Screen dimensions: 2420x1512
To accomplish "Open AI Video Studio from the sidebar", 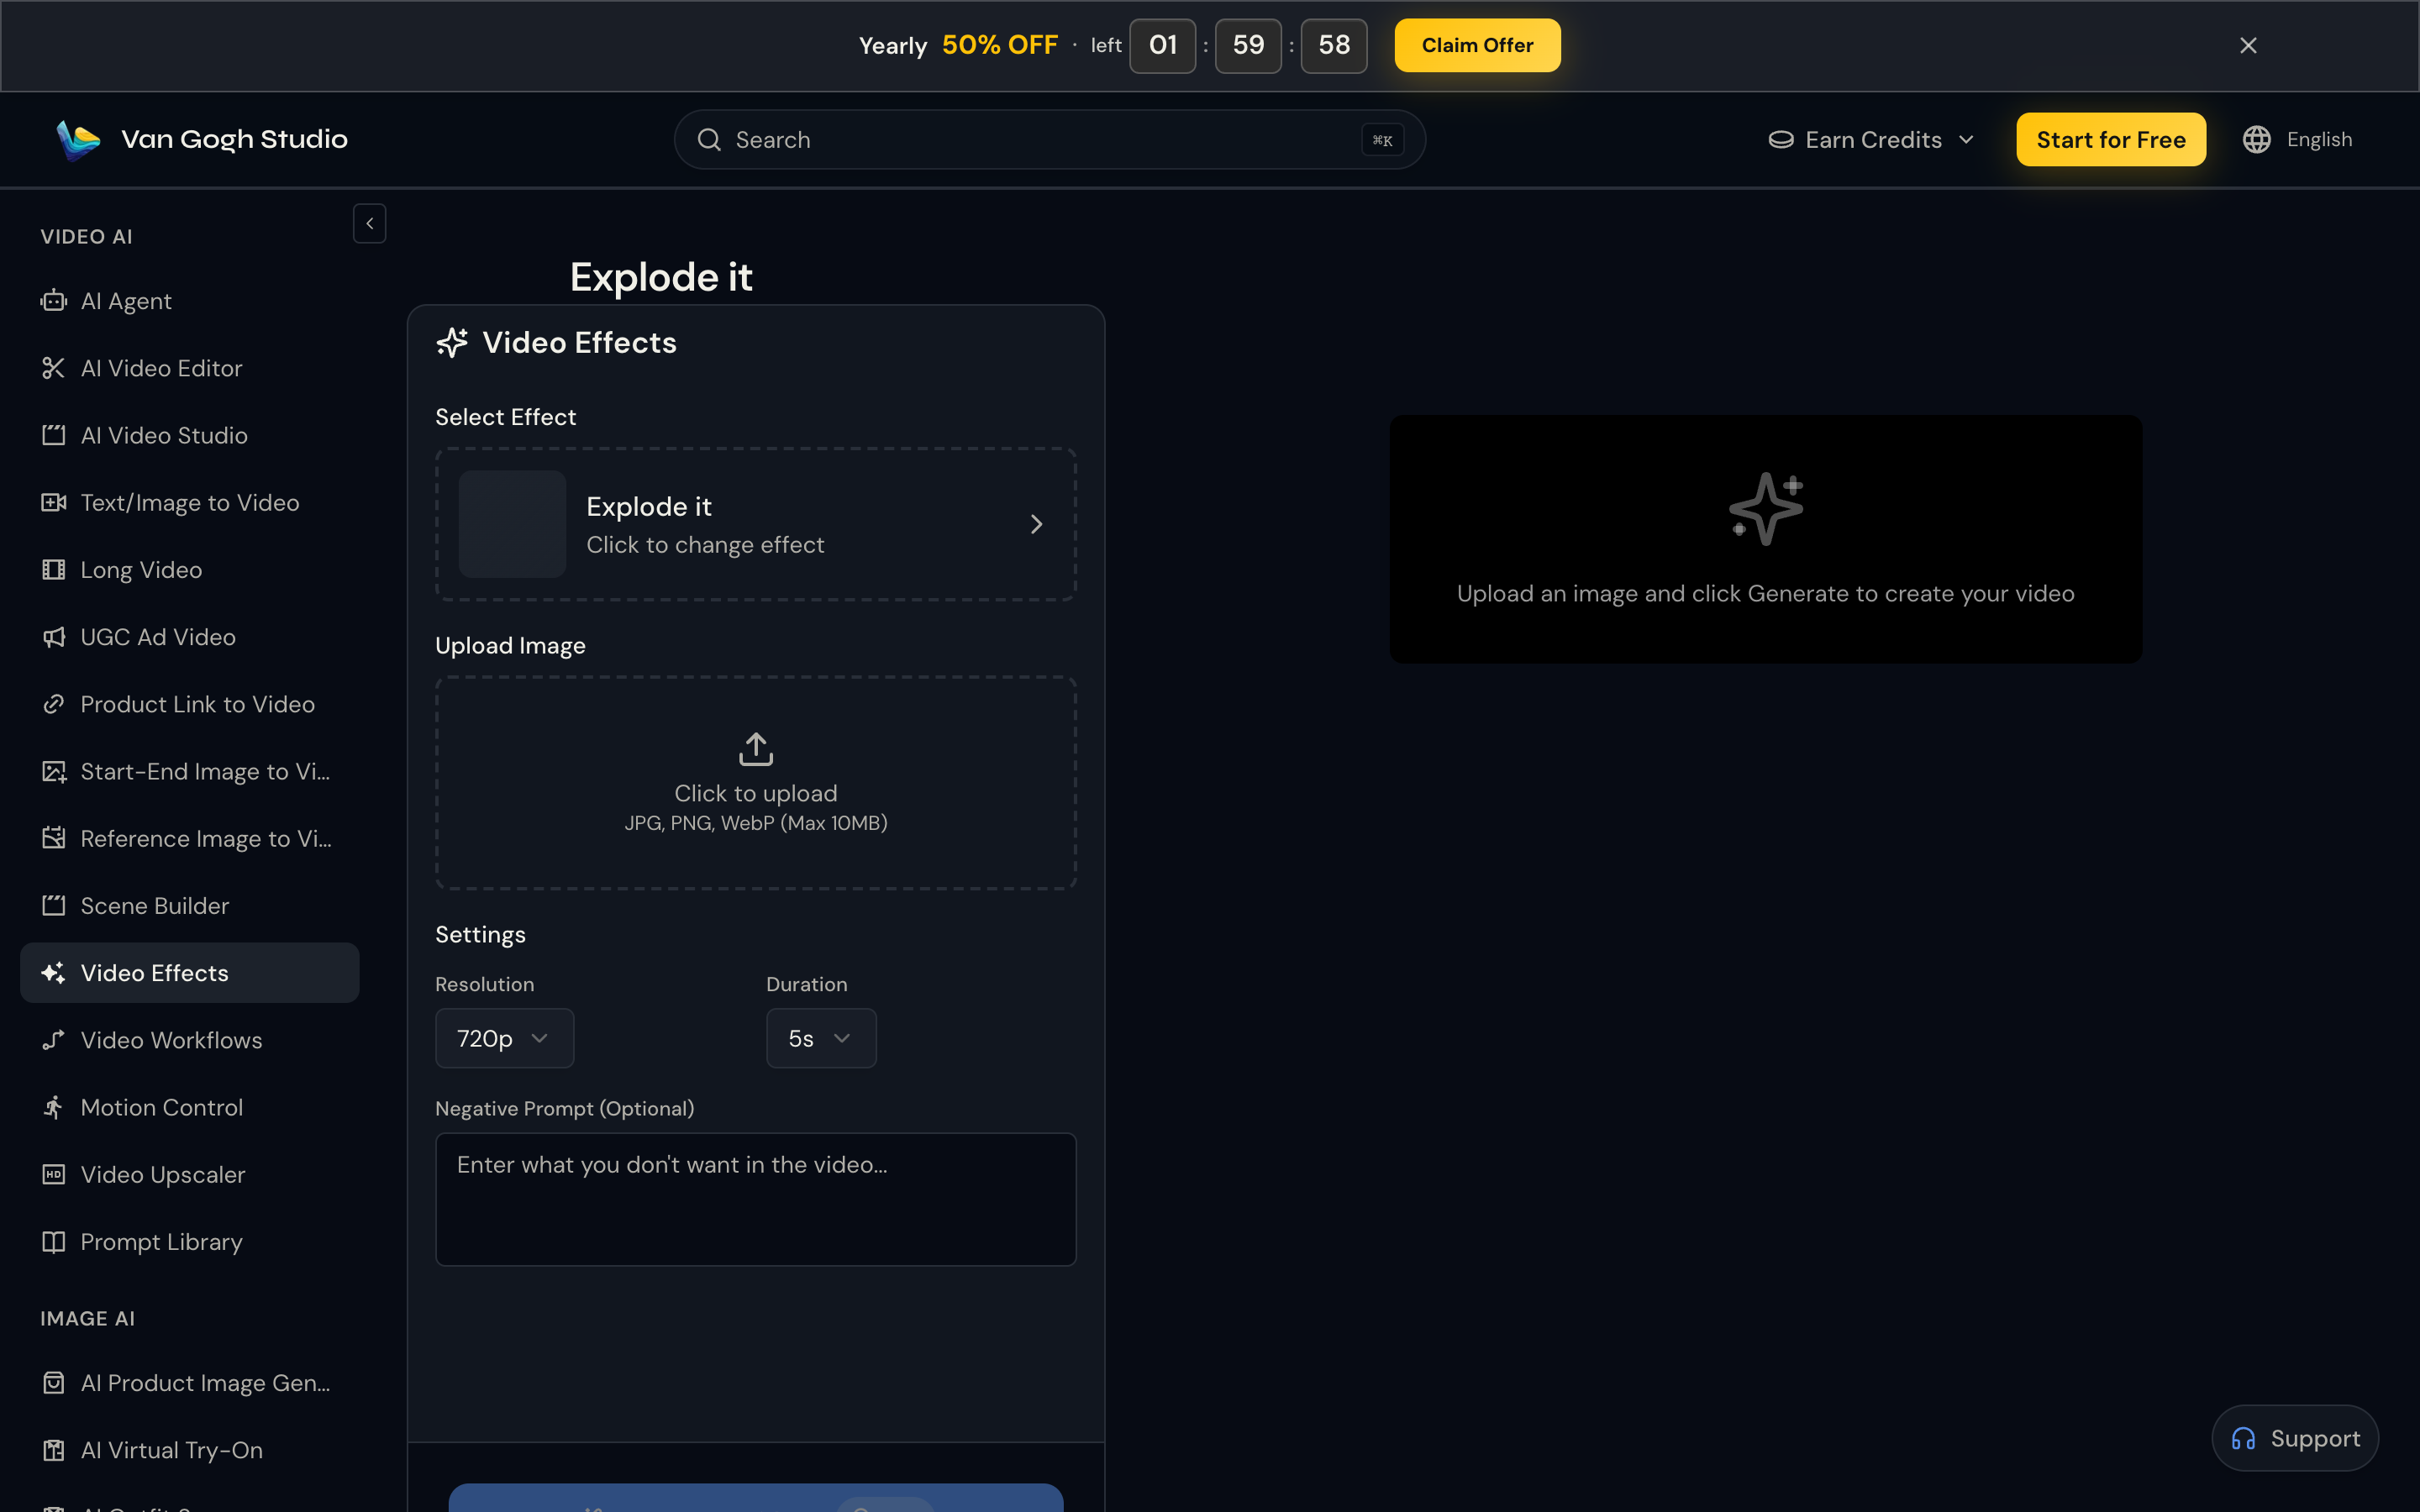I will click(x=190, y=435).
